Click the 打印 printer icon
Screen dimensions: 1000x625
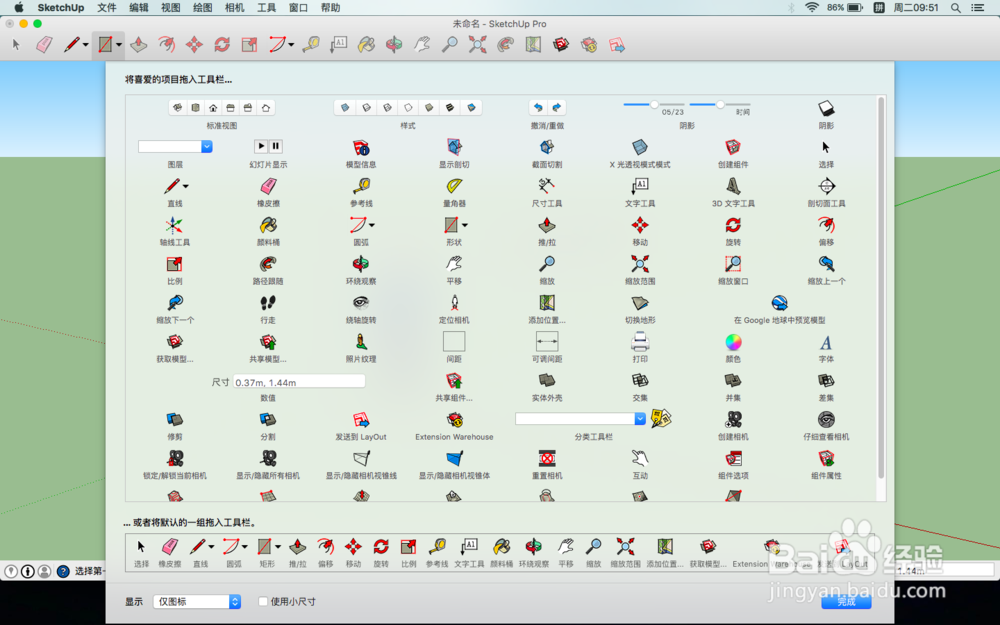[x=640, y=342]
